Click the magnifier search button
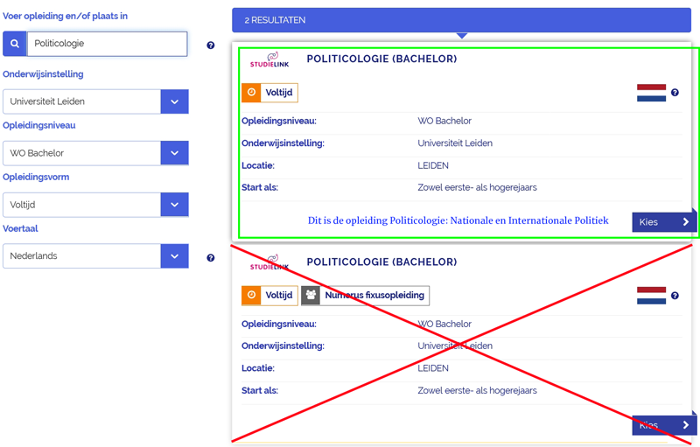This screenshot has width=700, height=447. pyautogui.click(x=15, y=44)
